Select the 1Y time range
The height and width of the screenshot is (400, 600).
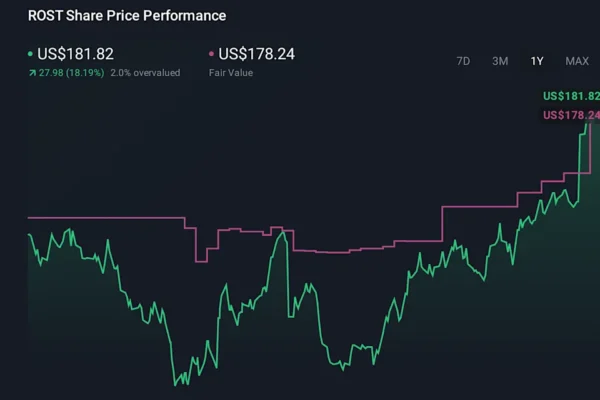(x=537, y=61)
